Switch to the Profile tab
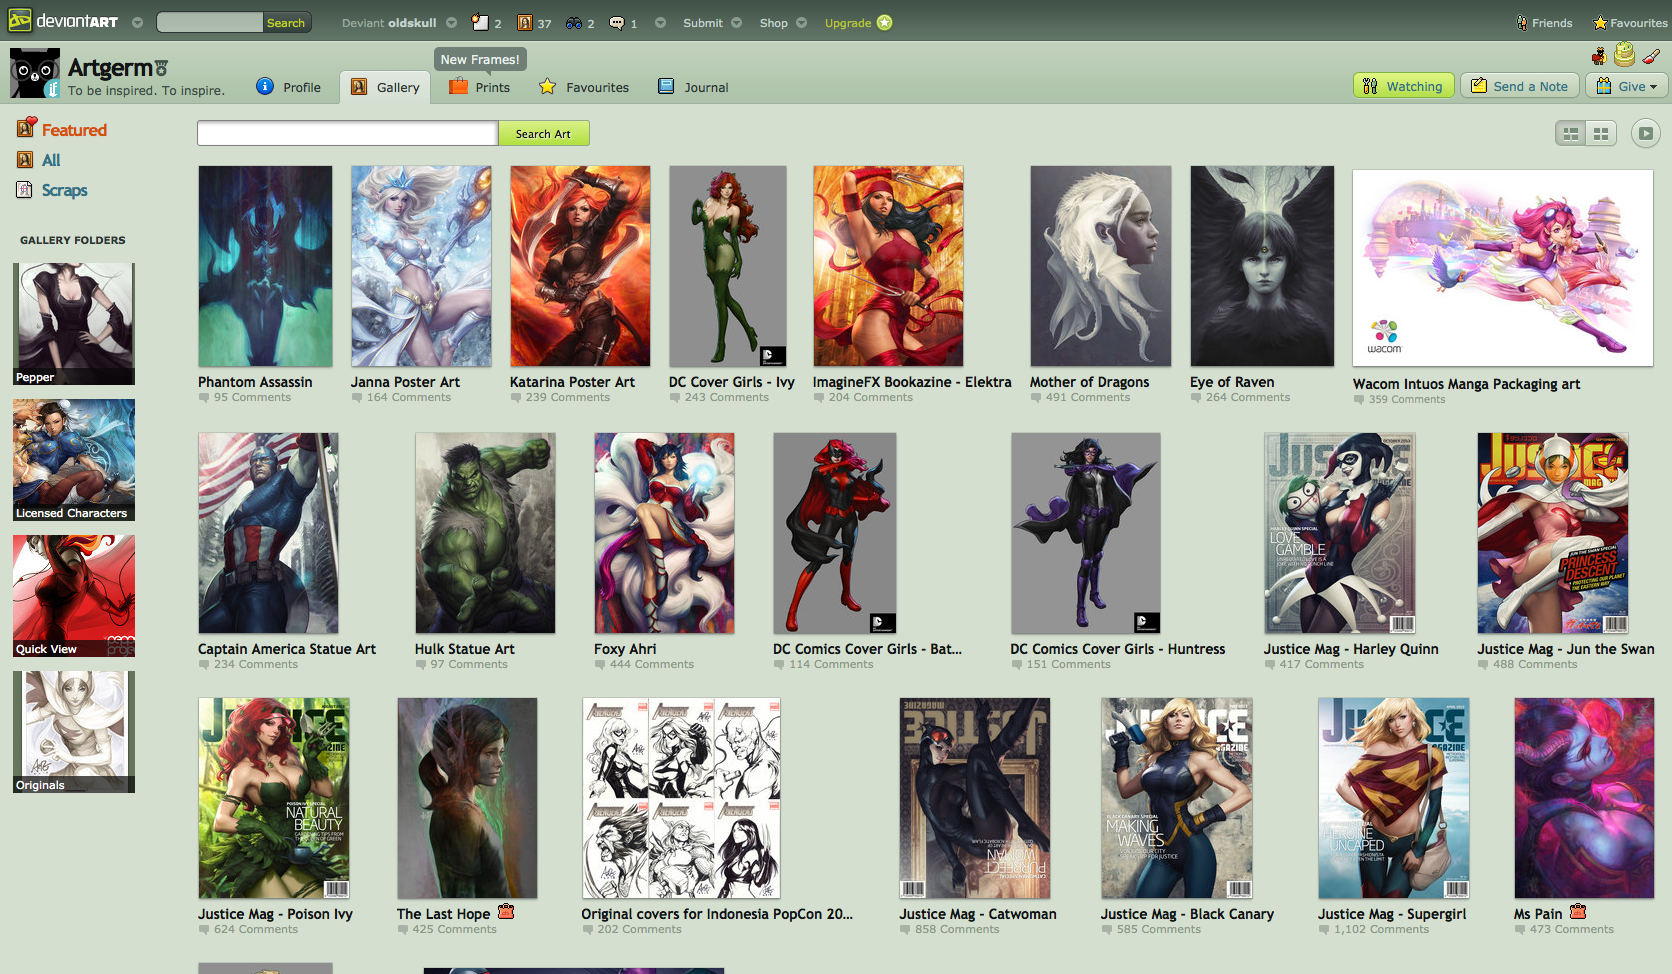The image size is (1672, 974). 289,87
